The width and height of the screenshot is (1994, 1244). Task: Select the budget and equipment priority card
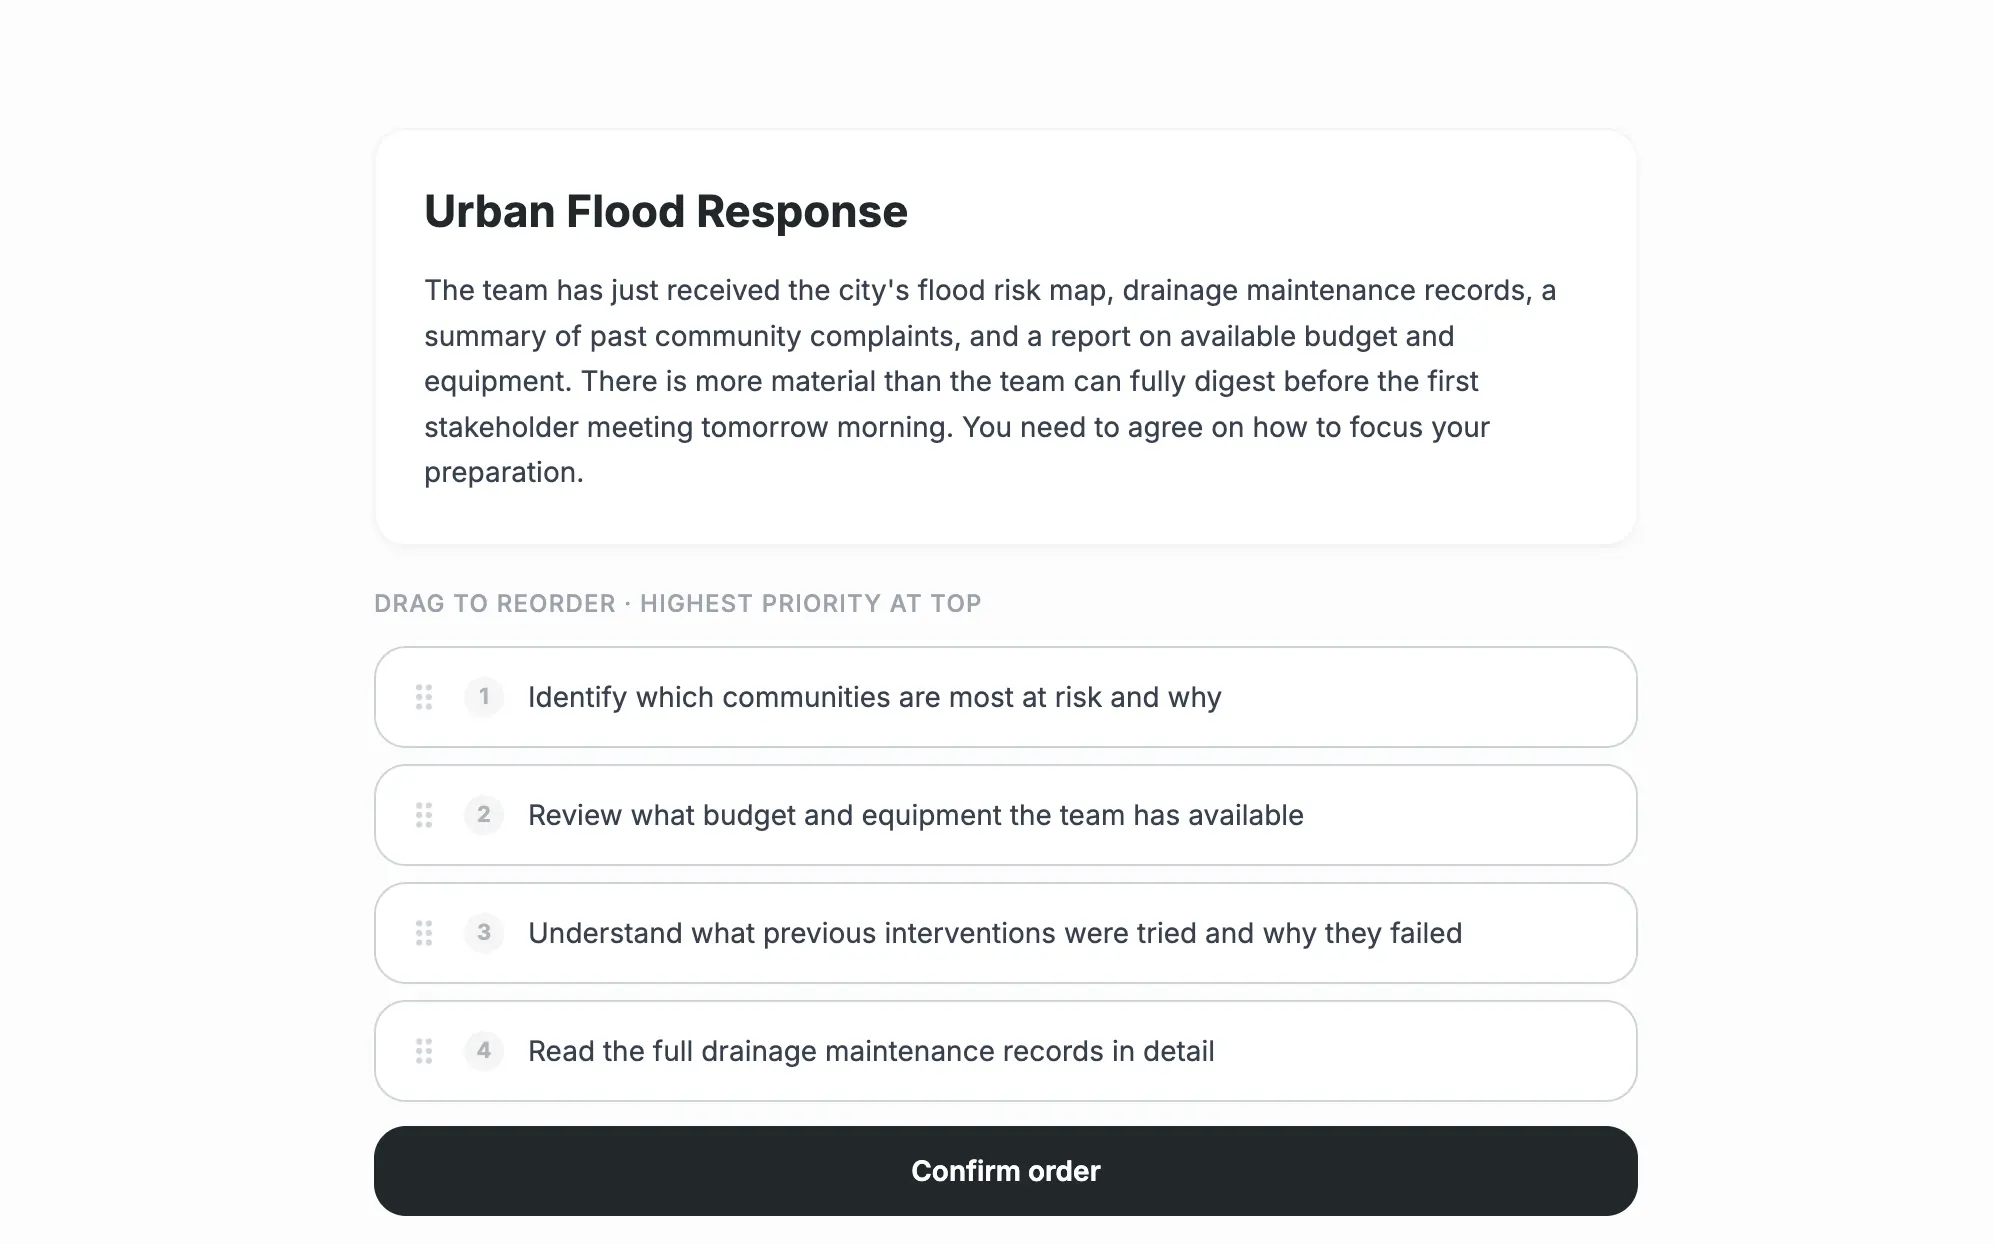1004,815
